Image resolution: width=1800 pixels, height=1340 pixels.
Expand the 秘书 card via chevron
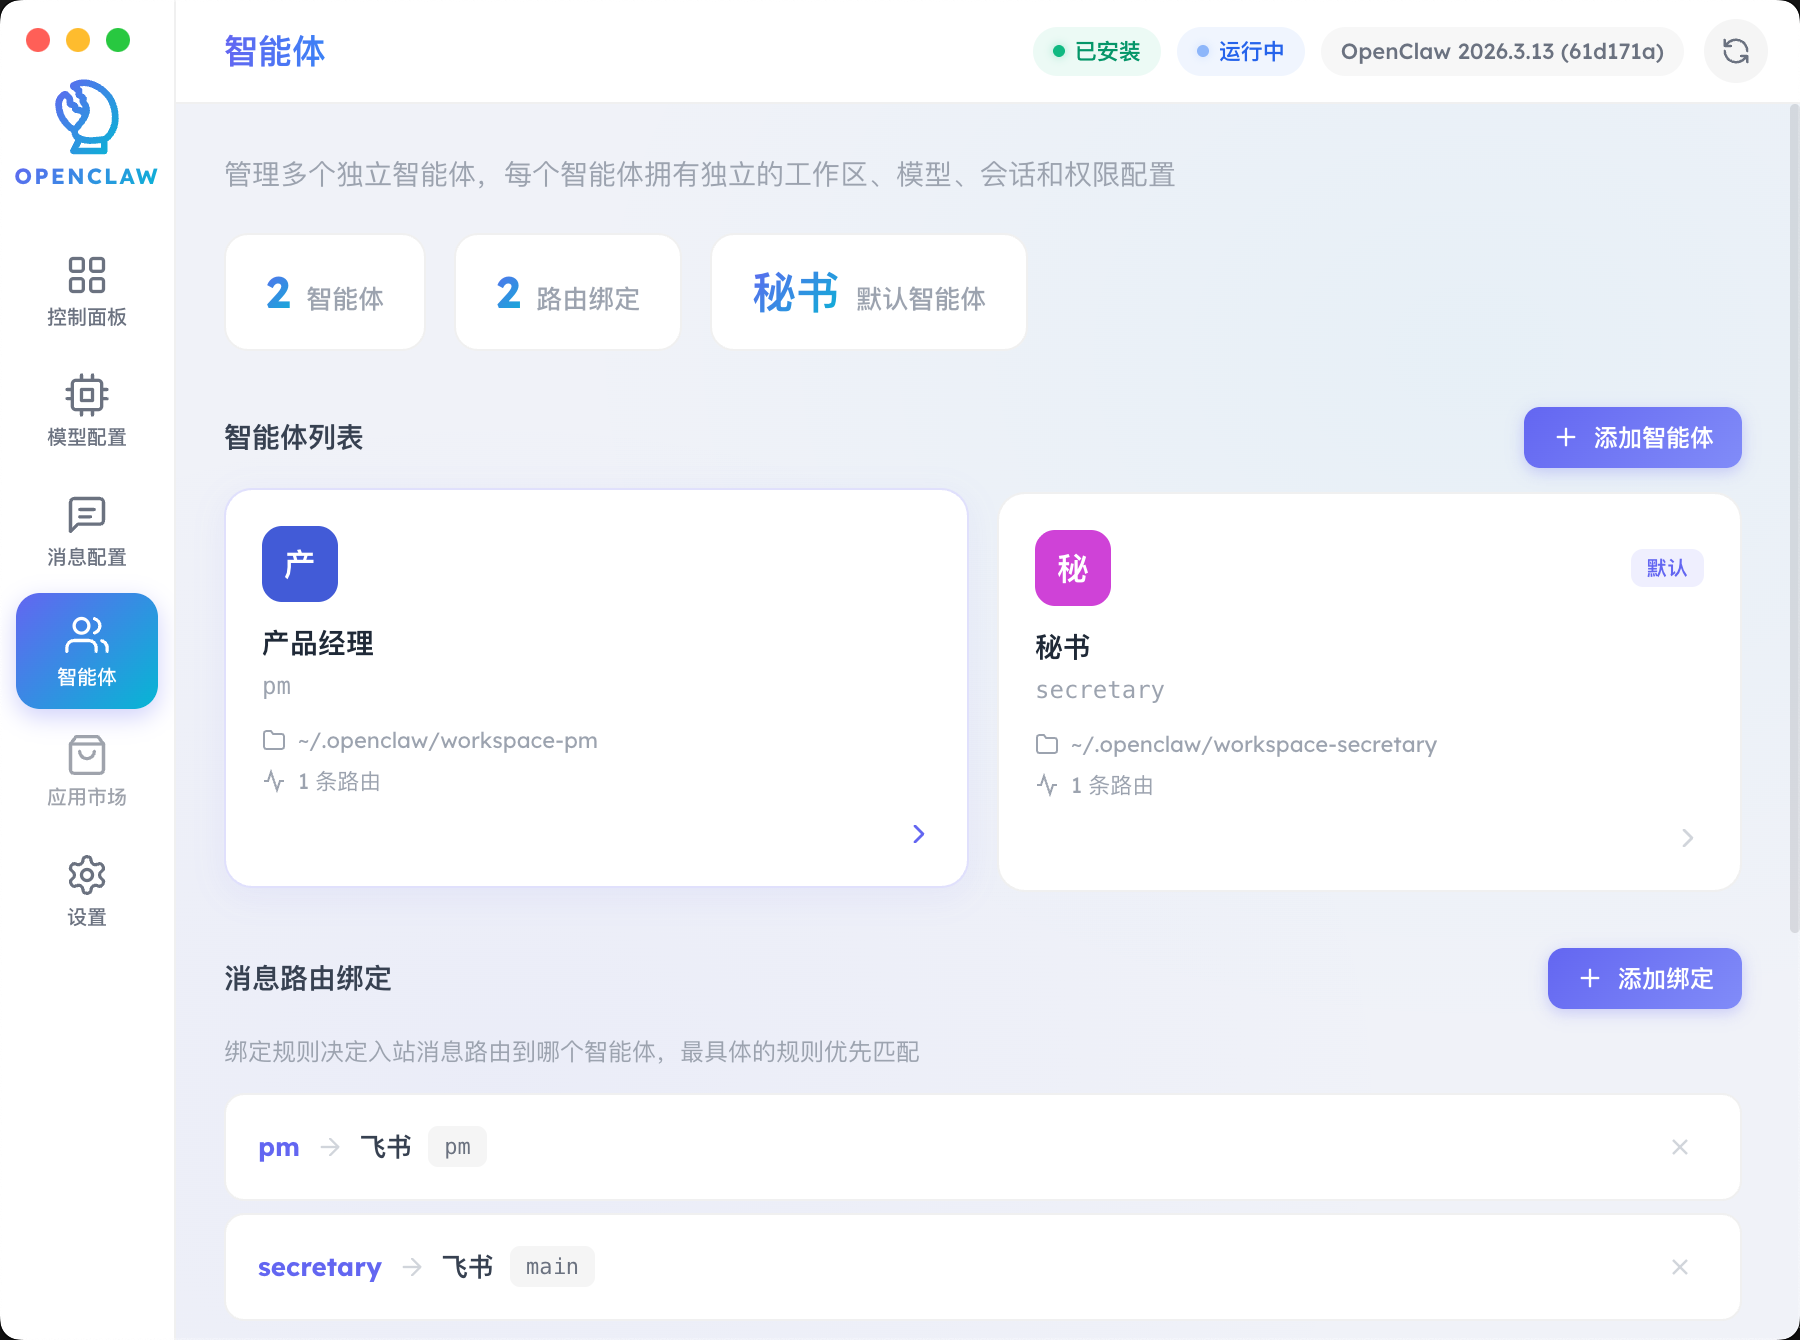(1688, 838)
